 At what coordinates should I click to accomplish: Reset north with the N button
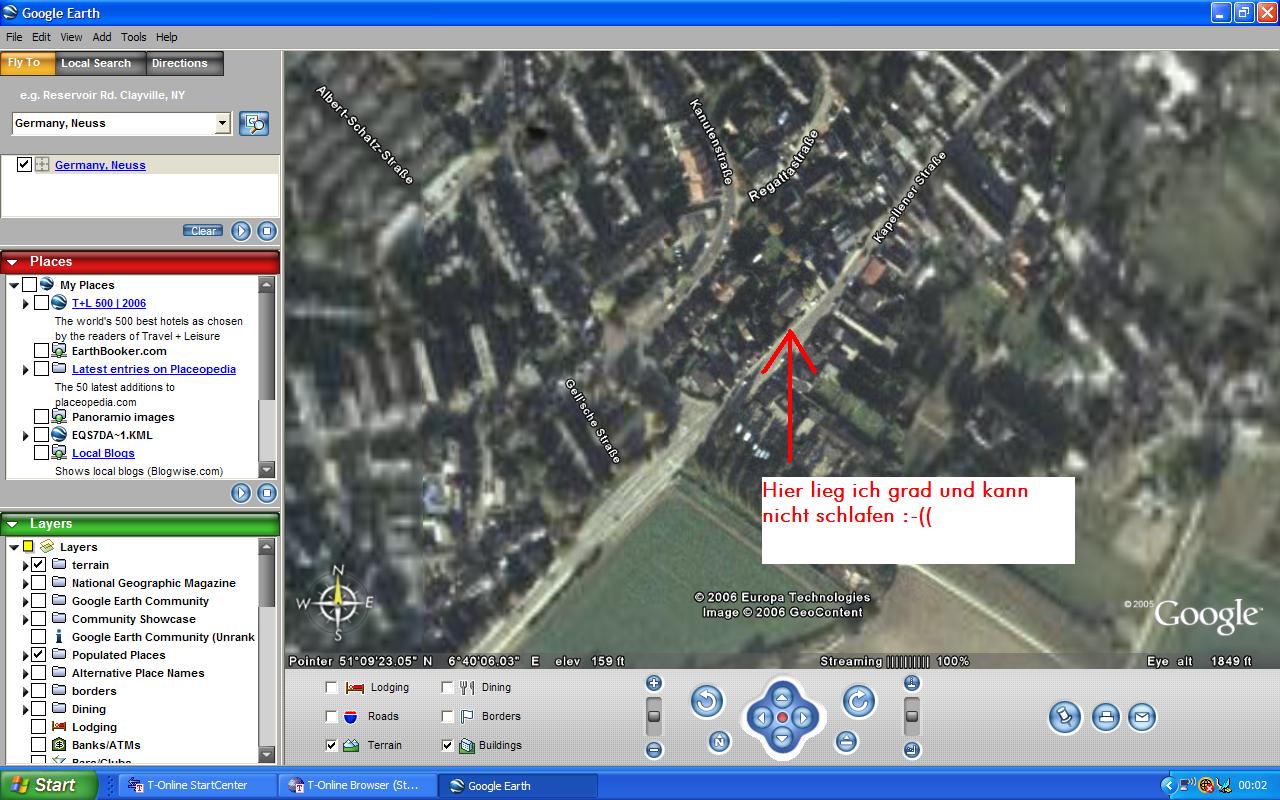(x=719, y=741)
